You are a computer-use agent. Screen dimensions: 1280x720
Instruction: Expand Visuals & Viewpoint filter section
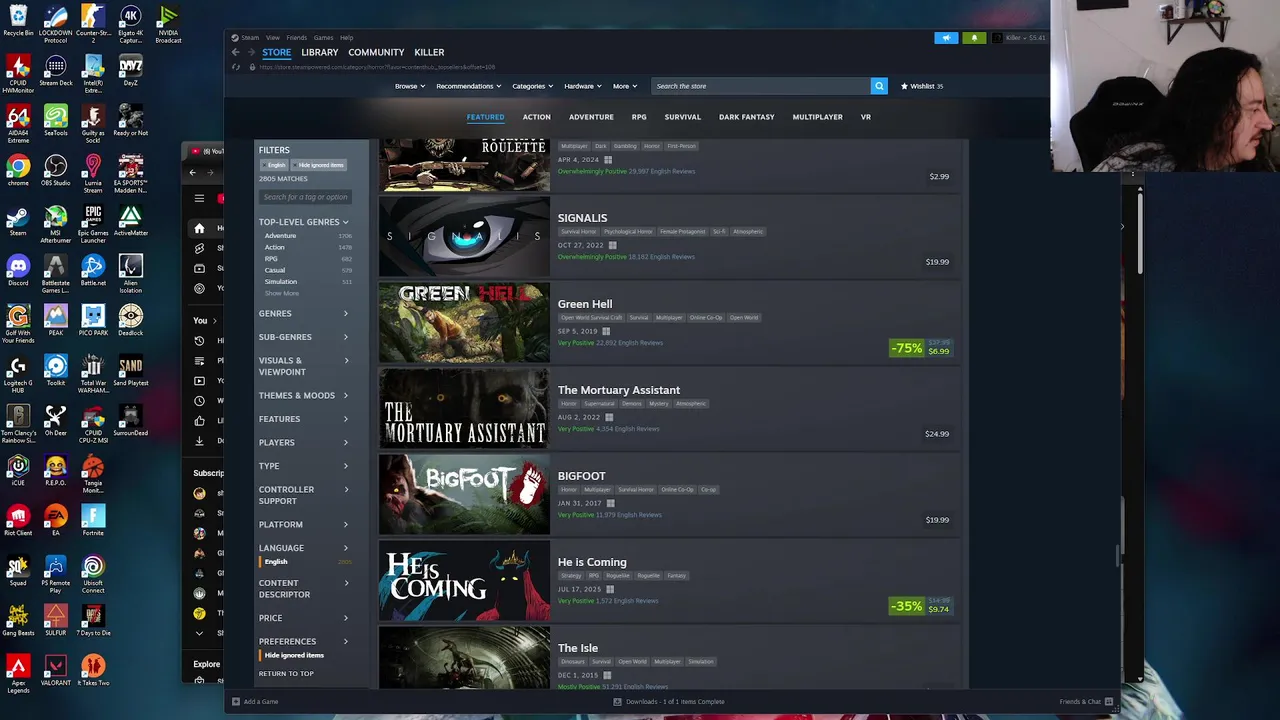pyautogui.click(x=304, y=366)
